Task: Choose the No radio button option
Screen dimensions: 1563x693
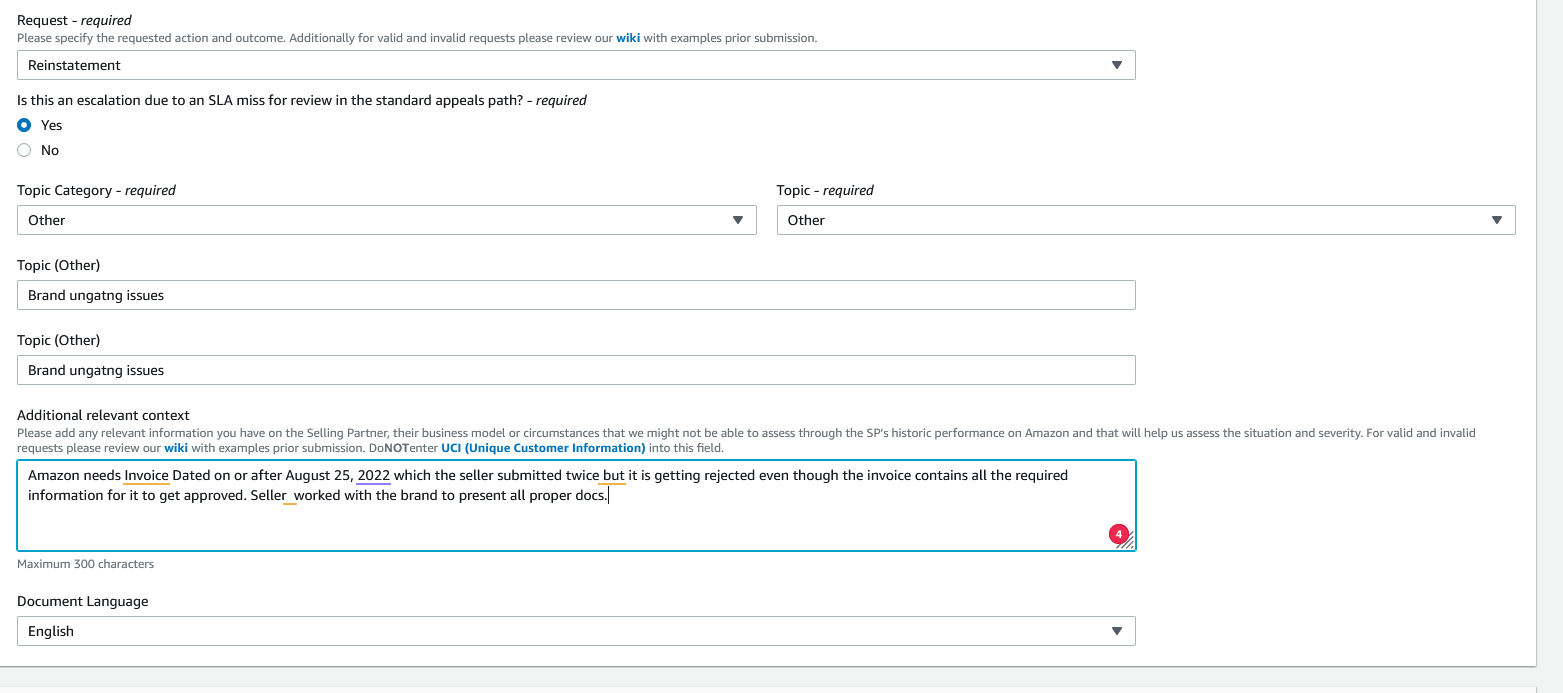Action: click(x=25, y=150)
